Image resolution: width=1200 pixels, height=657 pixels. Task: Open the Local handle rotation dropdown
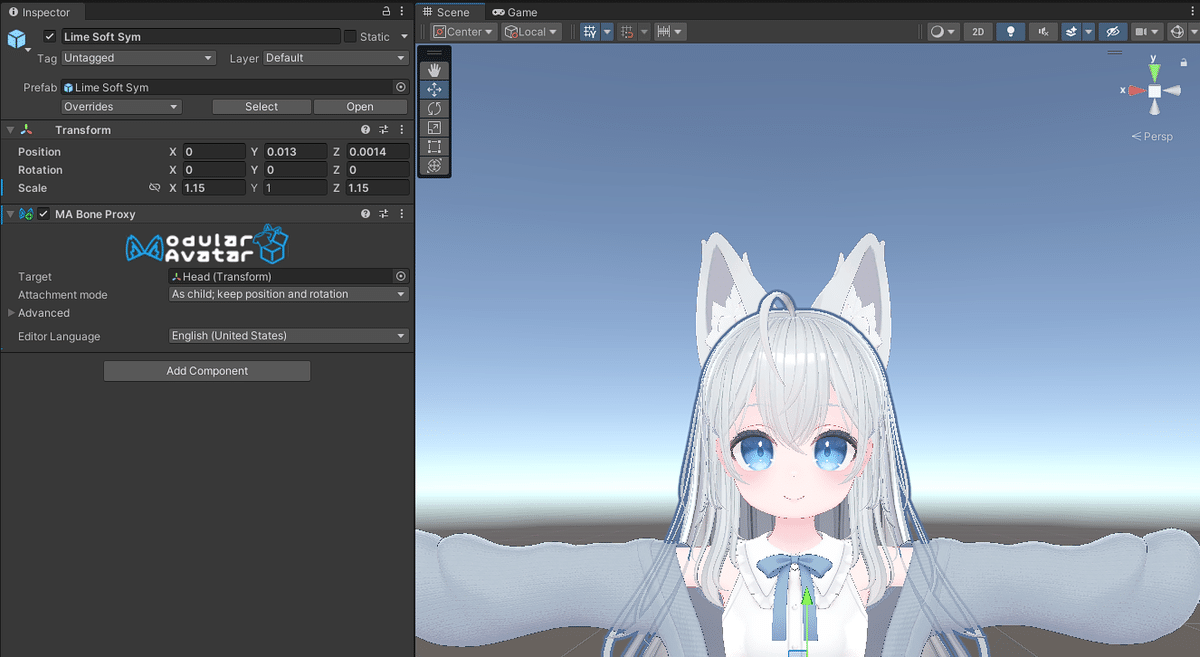click(531, 32)
